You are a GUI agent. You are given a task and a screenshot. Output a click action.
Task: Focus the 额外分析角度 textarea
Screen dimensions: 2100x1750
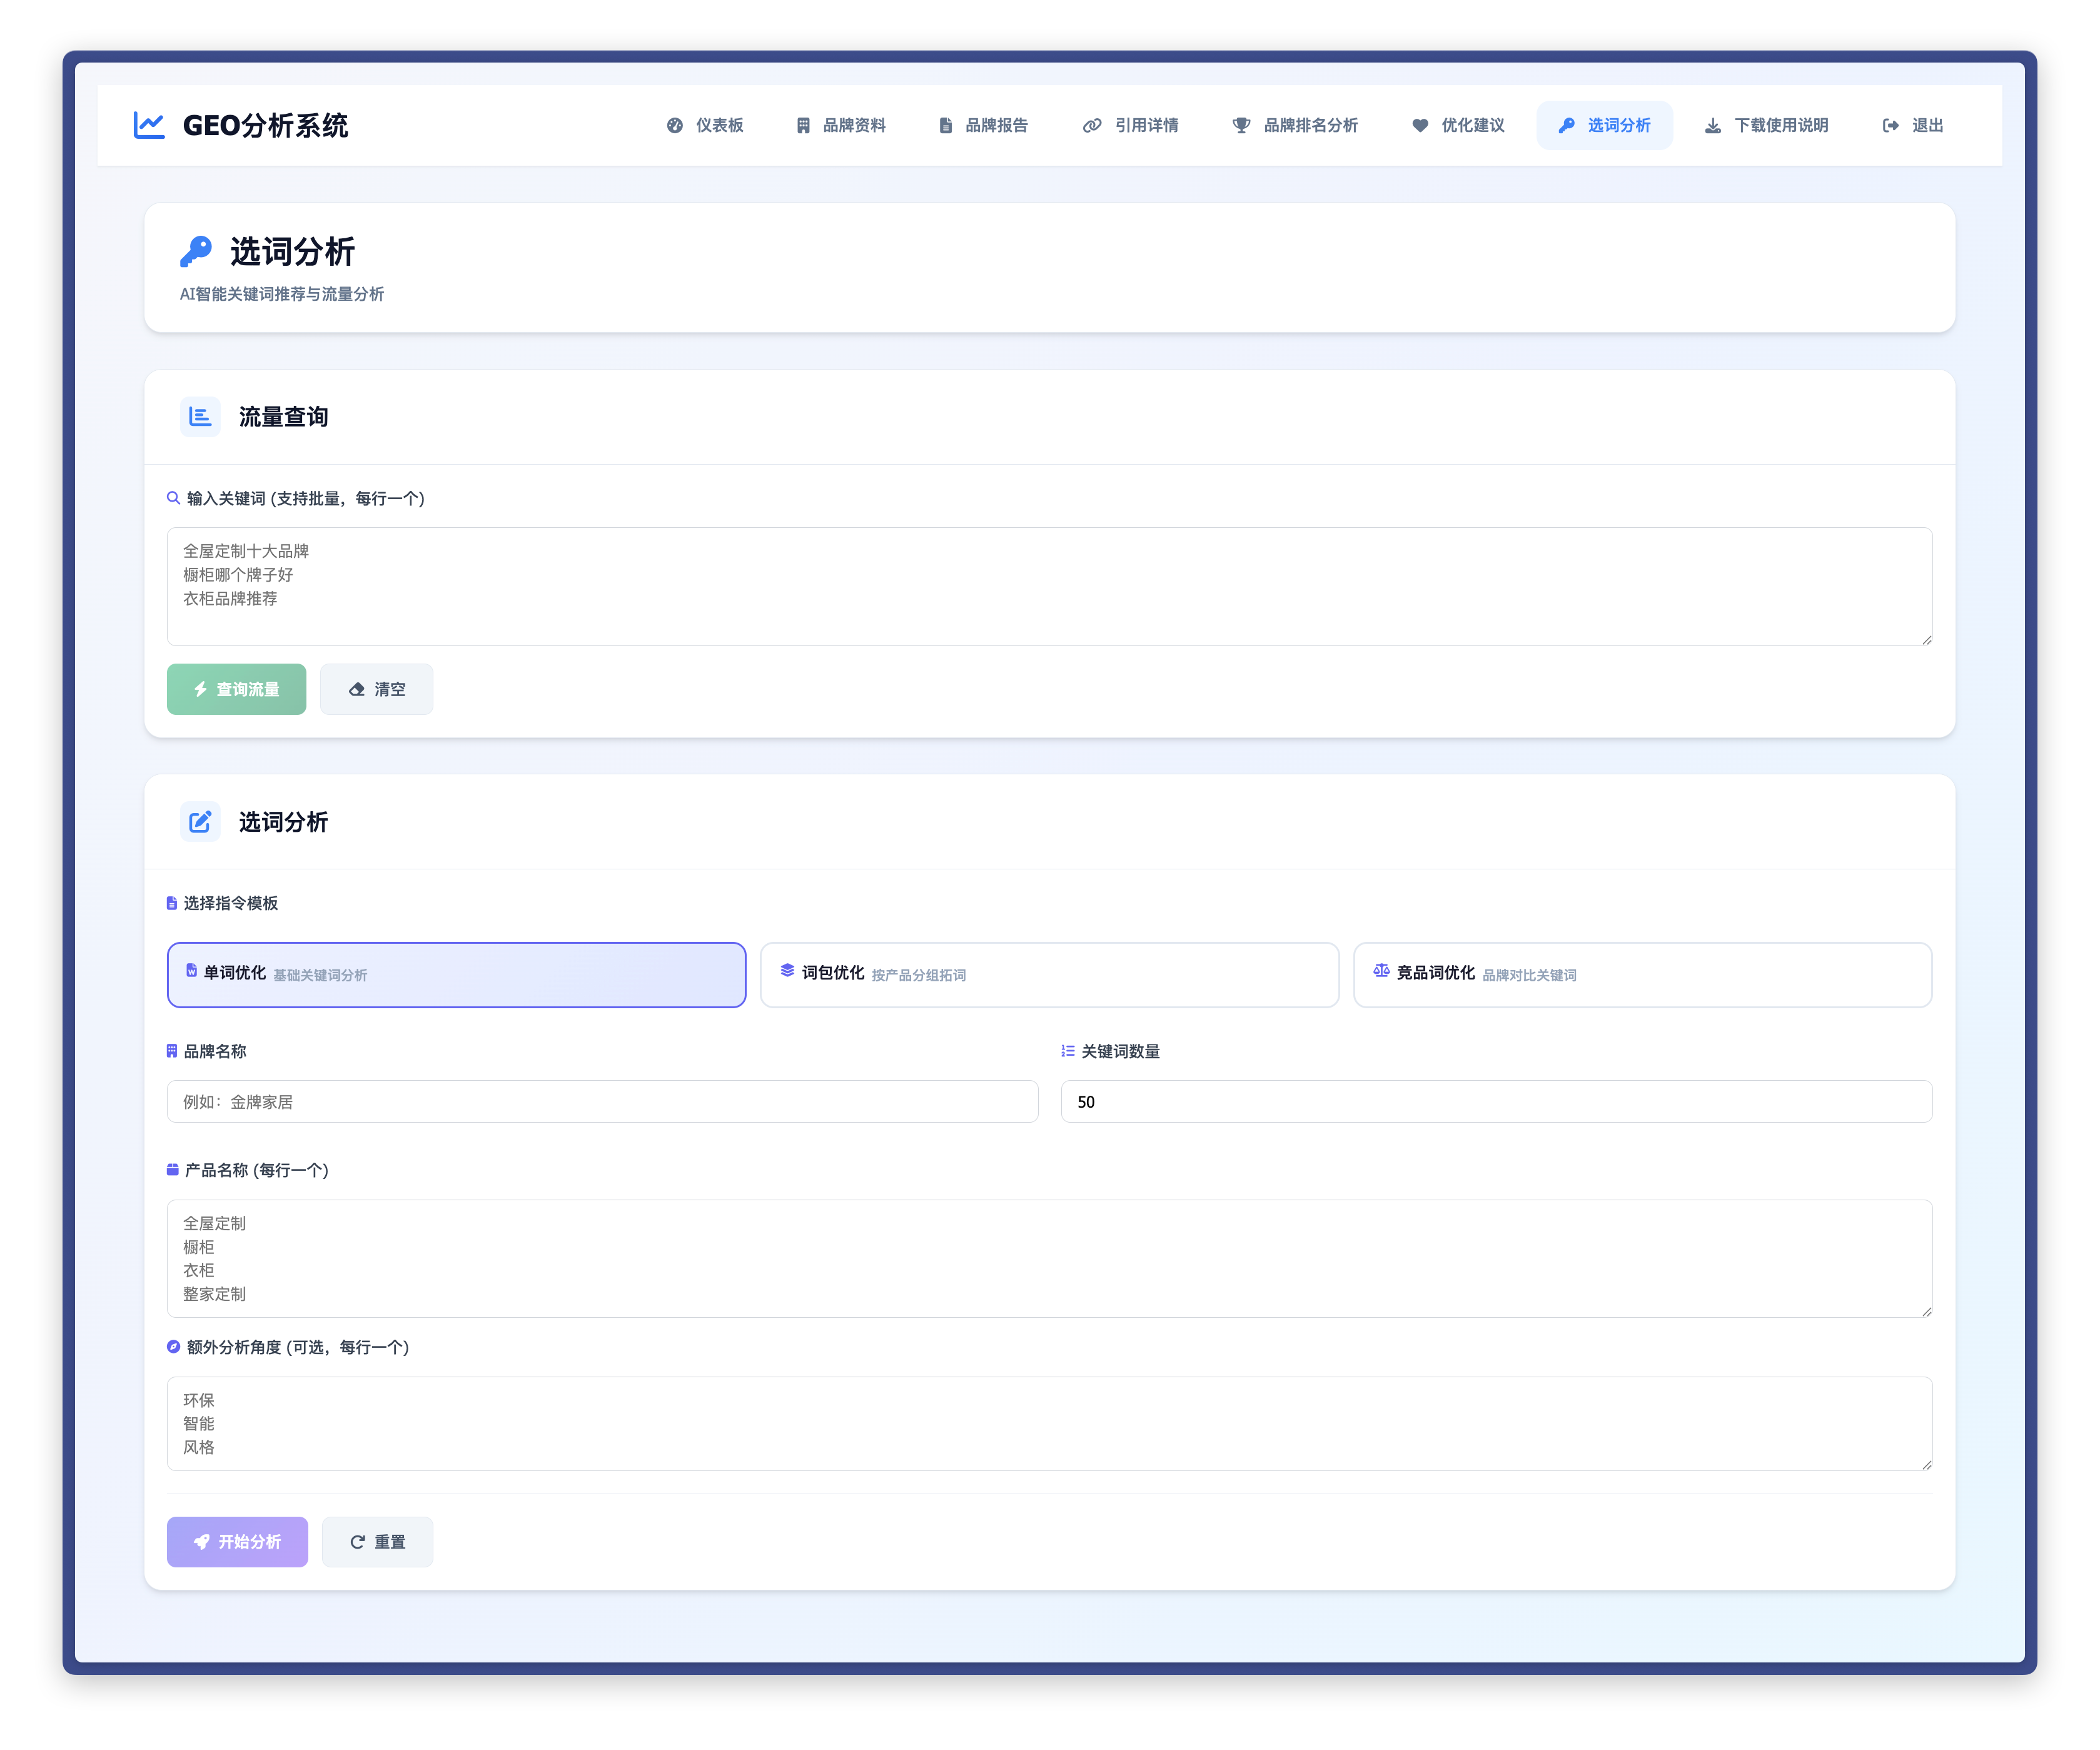point(1050,1424)
